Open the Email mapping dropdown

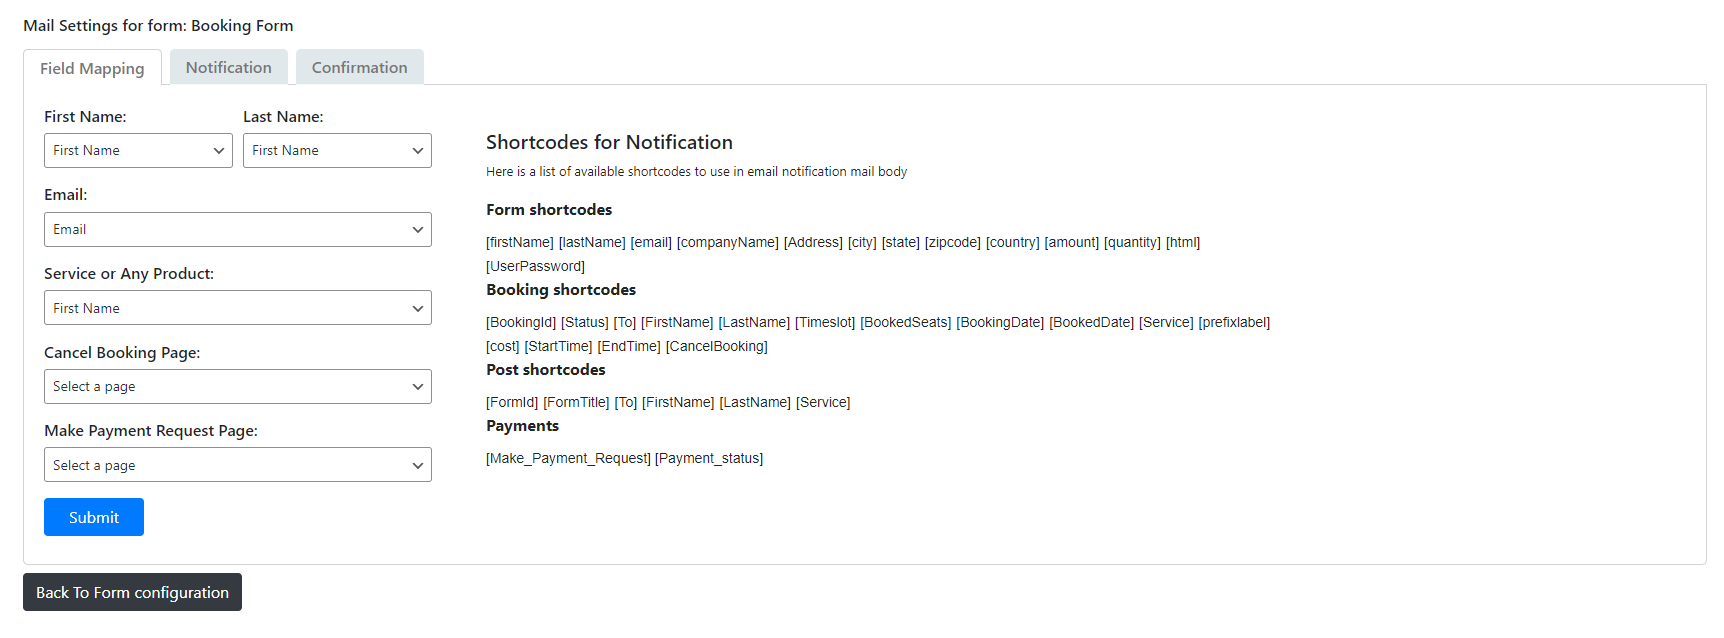[237, 230]
